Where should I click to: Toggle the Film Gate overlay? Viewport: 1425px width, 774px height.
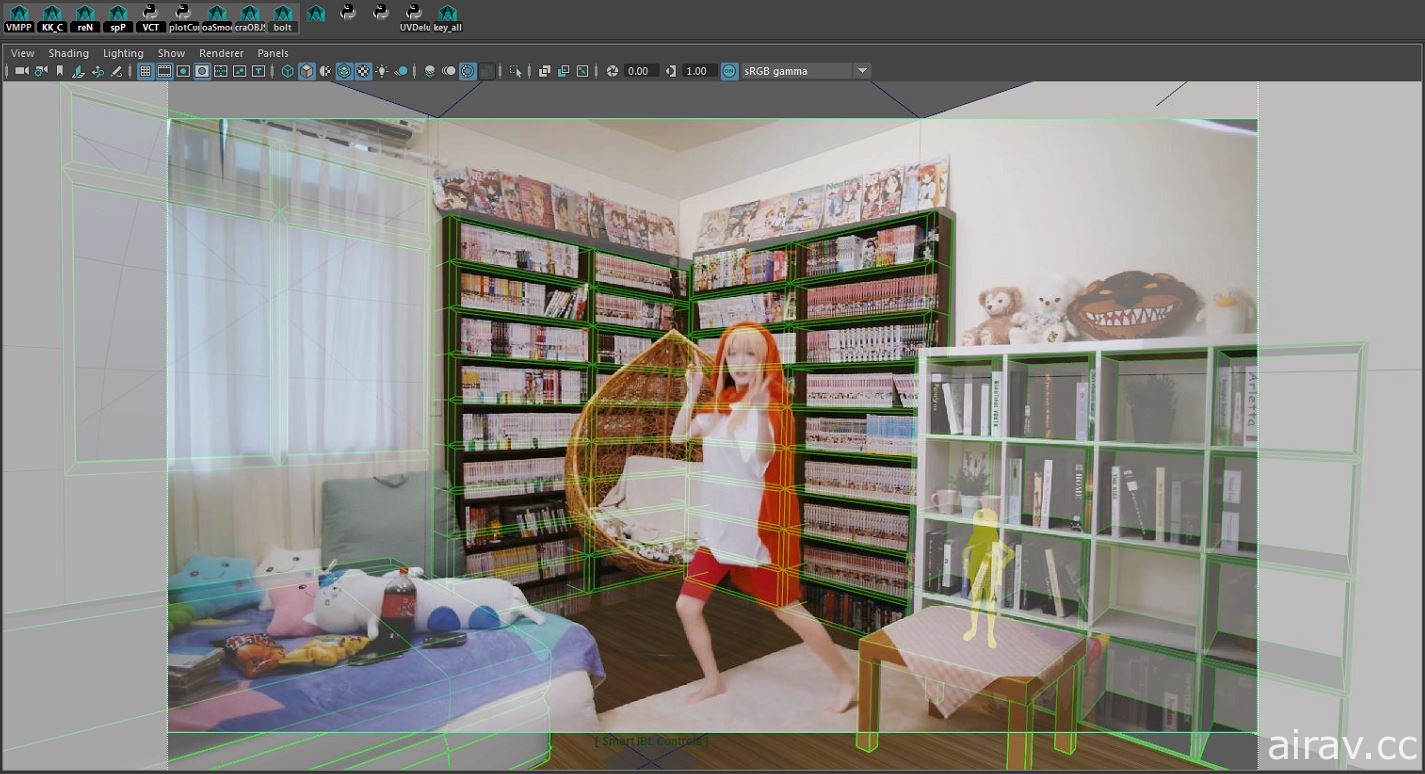pyautogui.click(x=164, y=71)
